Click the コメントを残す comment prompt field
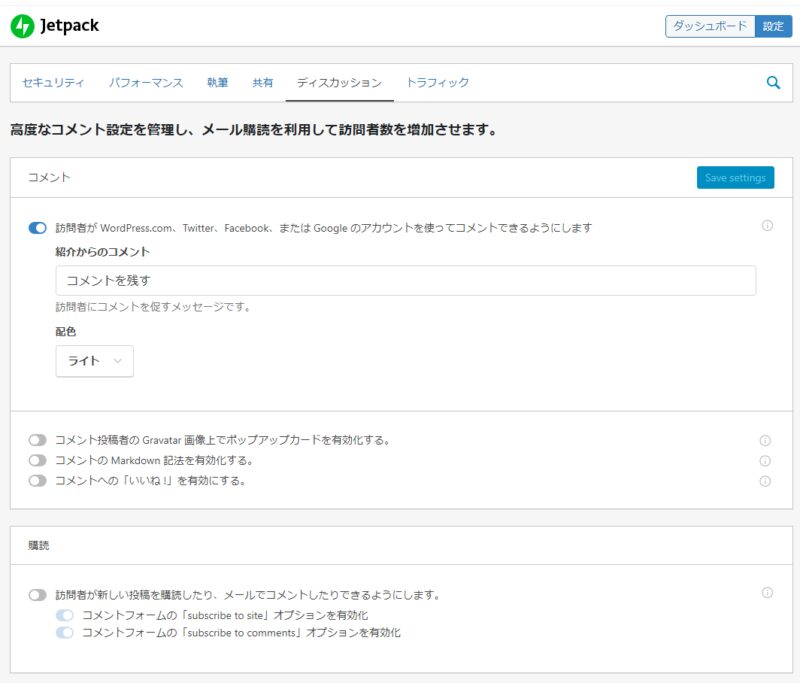800x683 pixels. coord(406,281)
